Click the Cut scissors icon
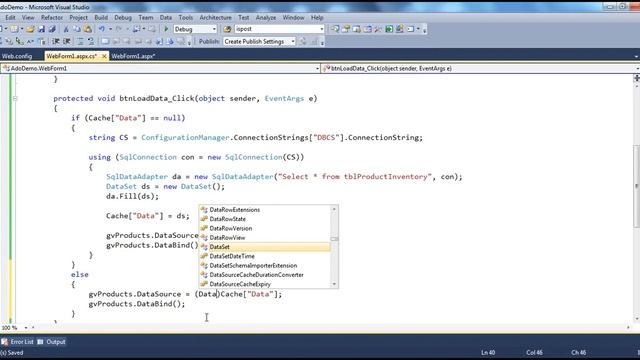Screen dimensions: 640x360 click(x=66, y=29)
